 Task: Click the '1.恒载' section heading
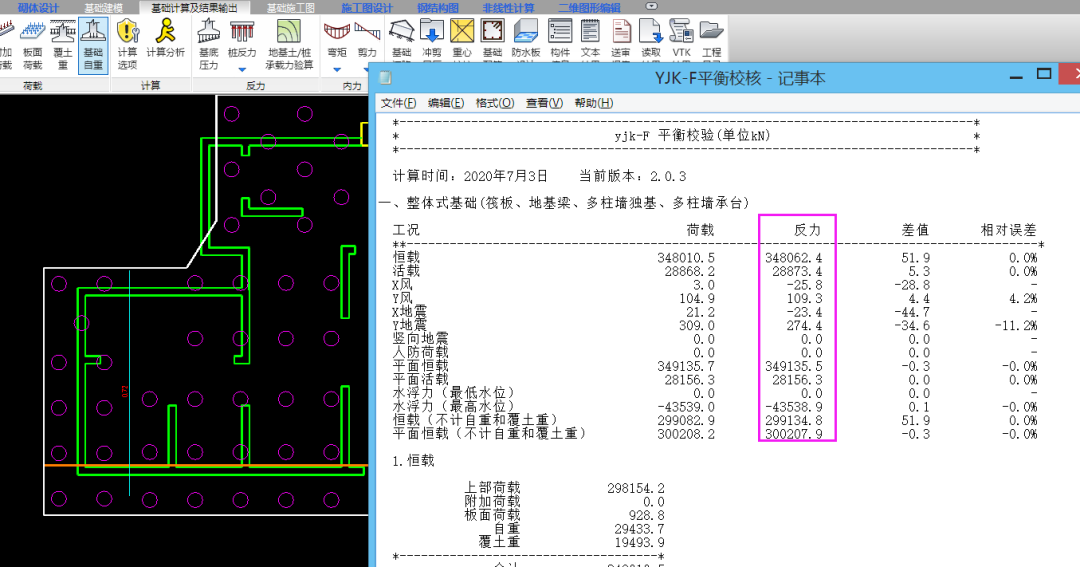(413, 461)
